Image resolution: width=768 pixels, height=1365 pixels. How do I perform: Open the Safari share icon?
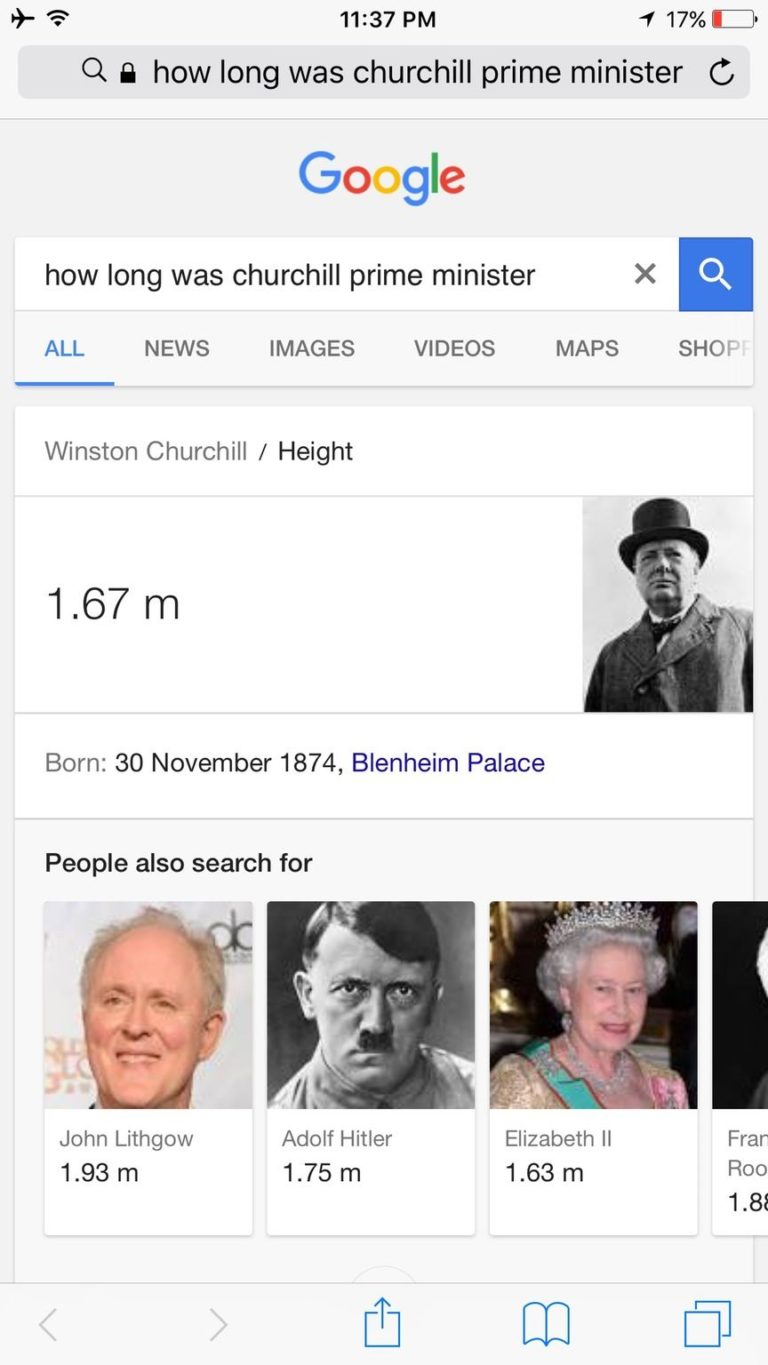click(382, 1325)
